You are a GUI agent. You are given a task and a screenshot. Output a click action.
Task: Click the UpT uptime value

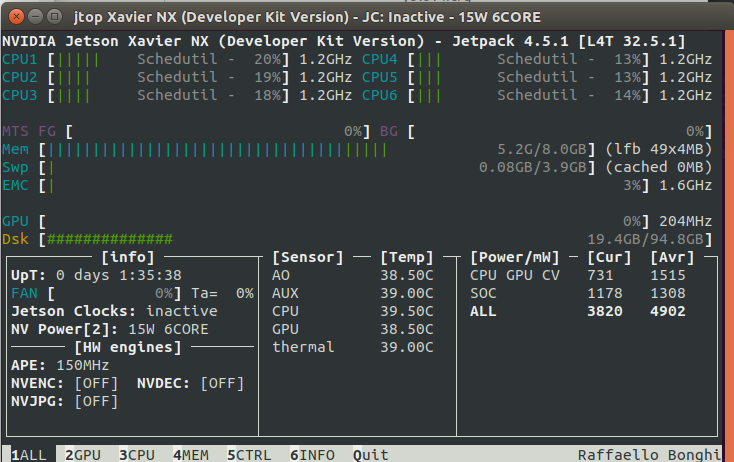click(119, 275)
